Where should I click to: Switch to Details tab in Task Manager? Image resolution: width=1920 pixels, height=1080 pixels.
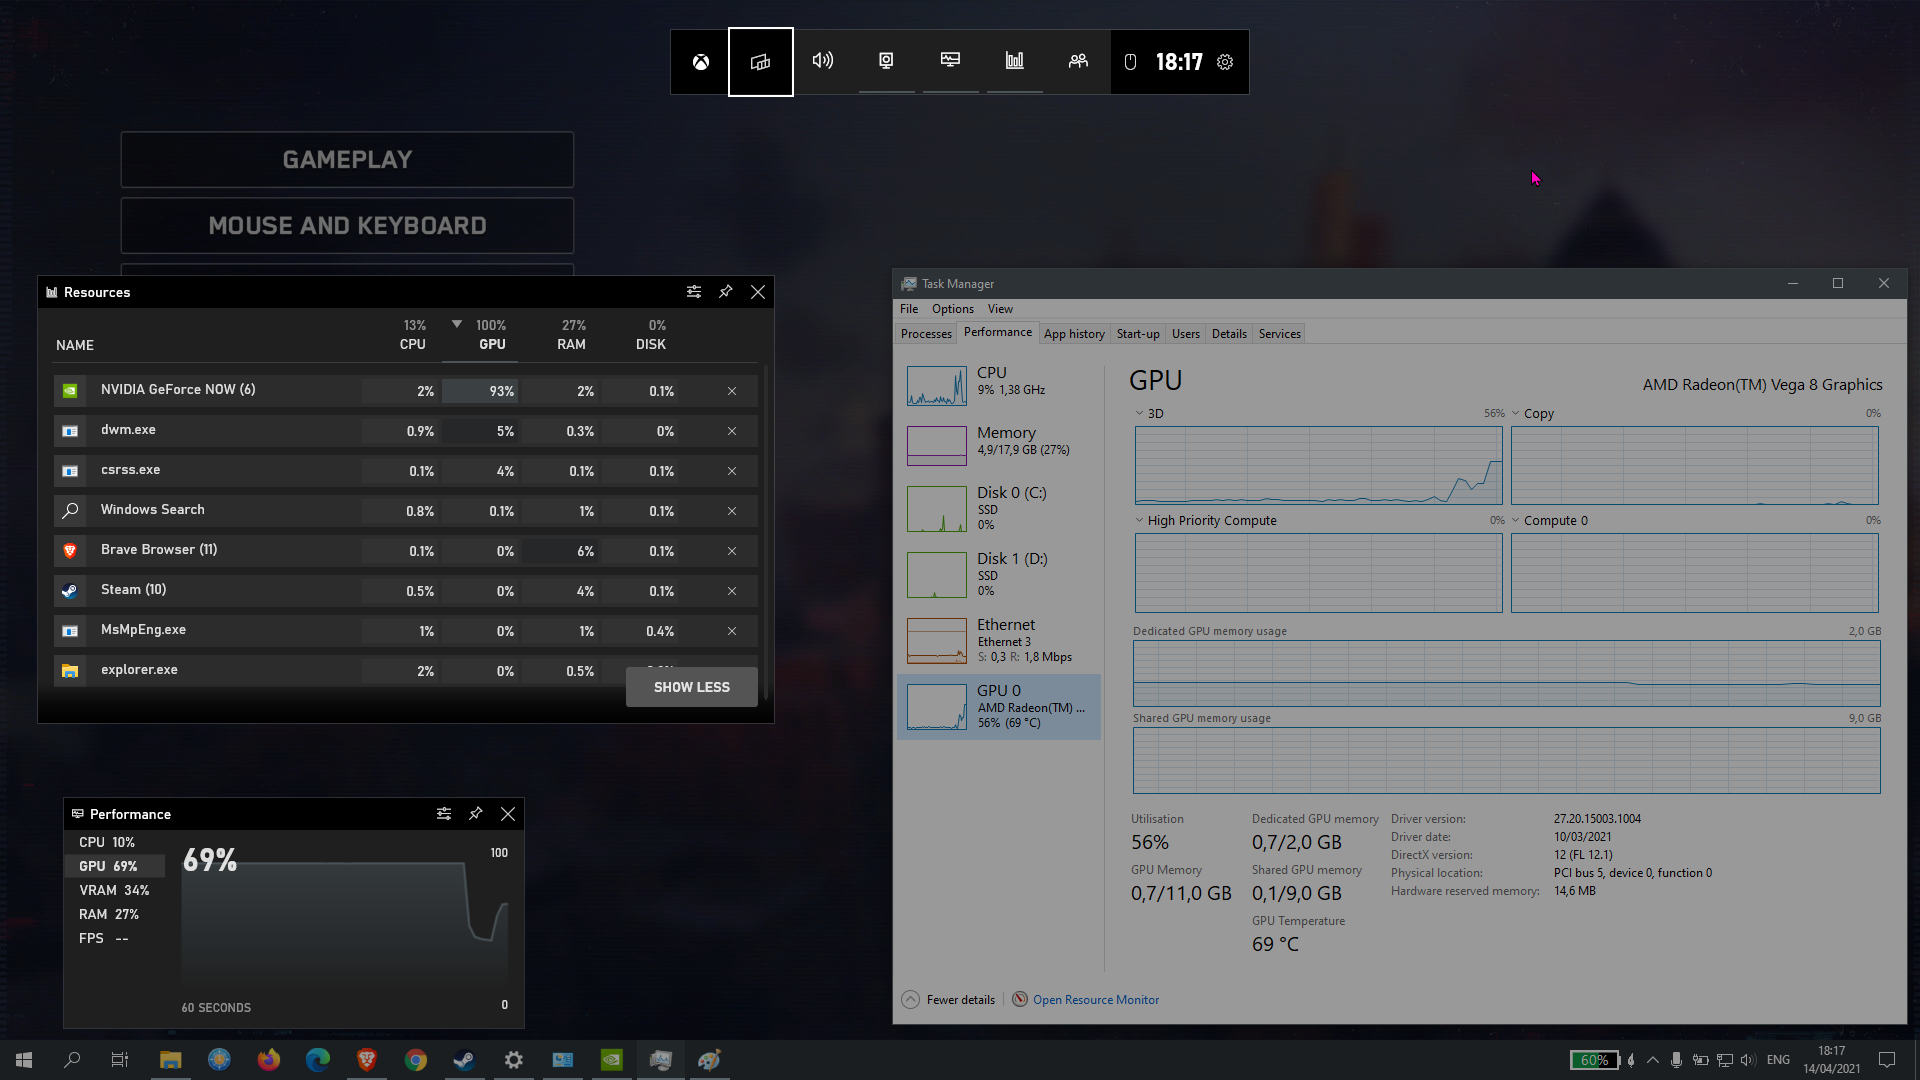(1229, 334)
